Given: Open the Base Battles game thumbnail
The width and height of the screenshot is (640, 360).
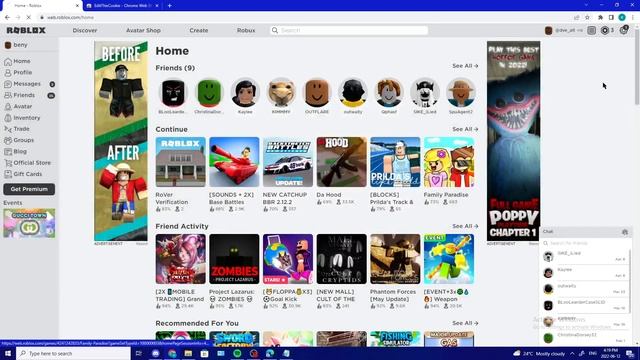Looking at the screenshot, I should pos(234,162).
